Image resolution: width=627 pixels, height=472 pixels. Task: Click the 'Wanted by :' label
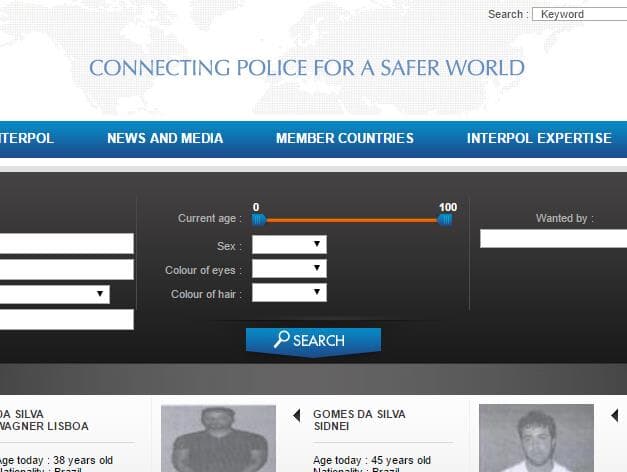[565, 218]
